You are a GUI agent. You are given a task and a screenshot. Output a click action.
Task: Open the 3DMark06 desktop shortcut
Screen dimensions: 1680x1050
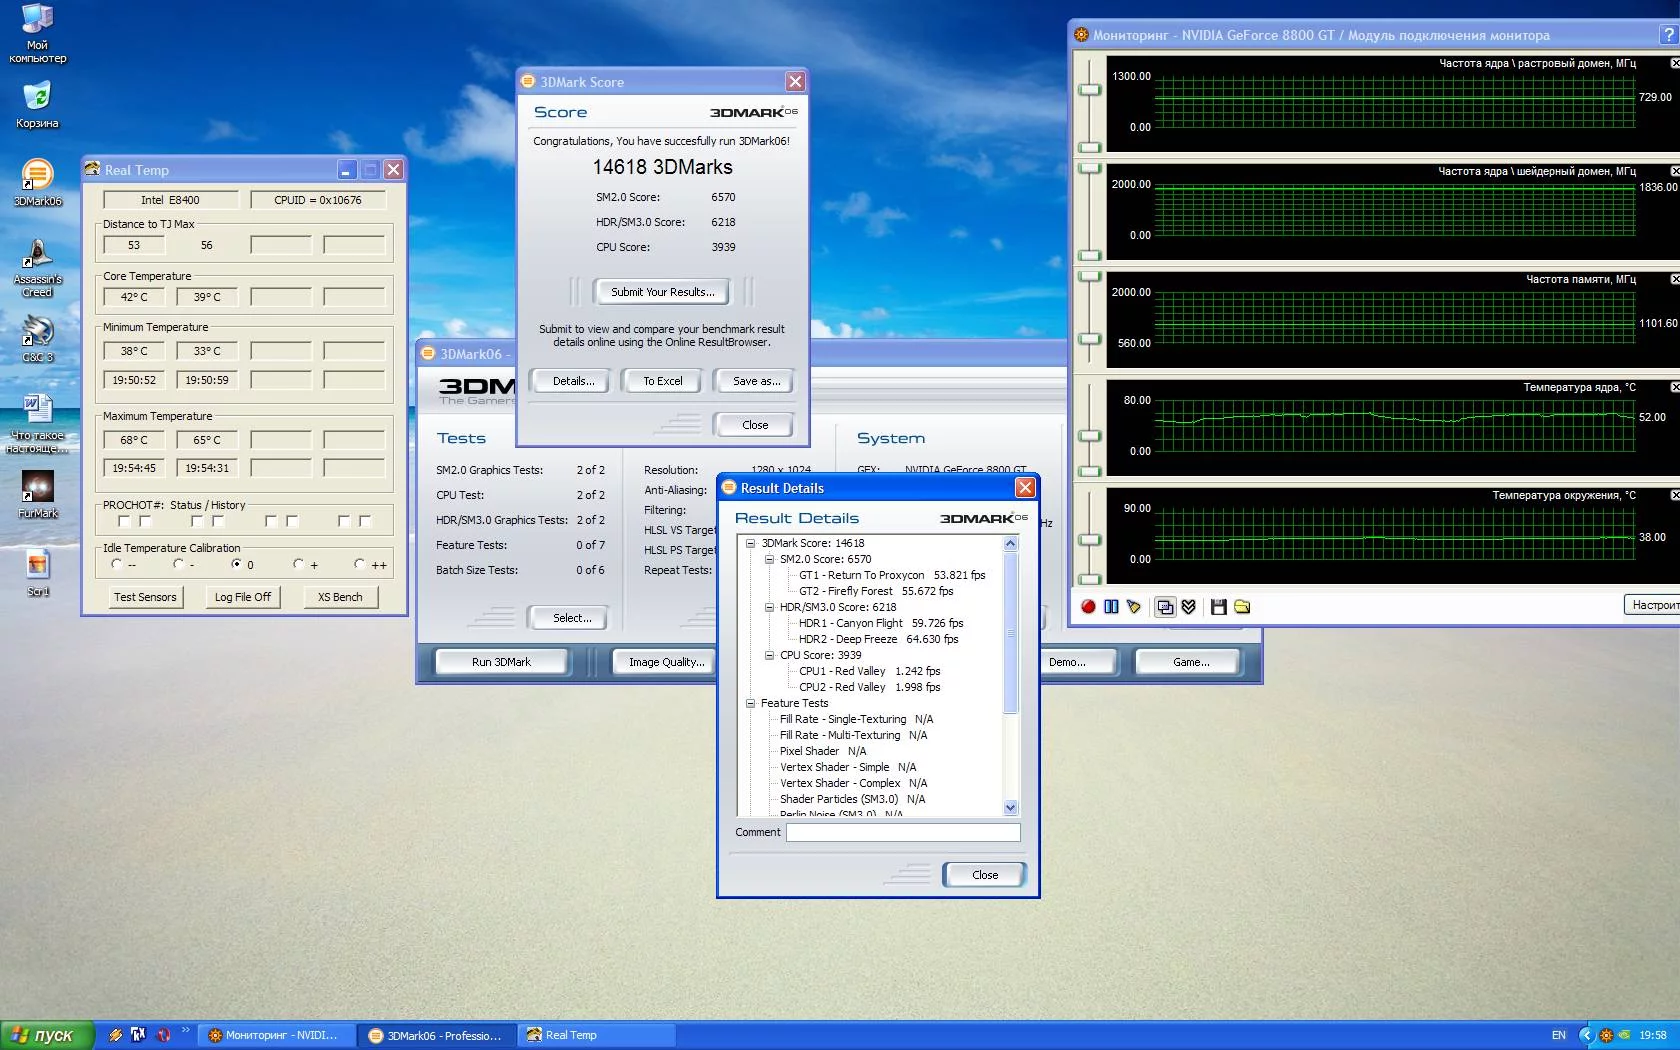[x=37, y=183]
